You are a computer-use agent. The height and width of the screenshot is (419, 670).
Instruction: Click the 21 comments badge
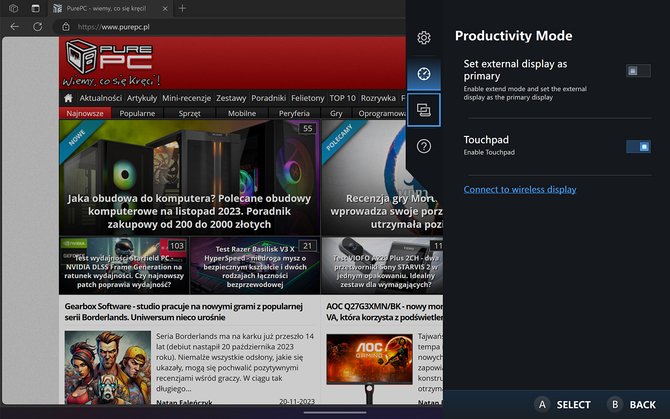click(x=308, y=246)
